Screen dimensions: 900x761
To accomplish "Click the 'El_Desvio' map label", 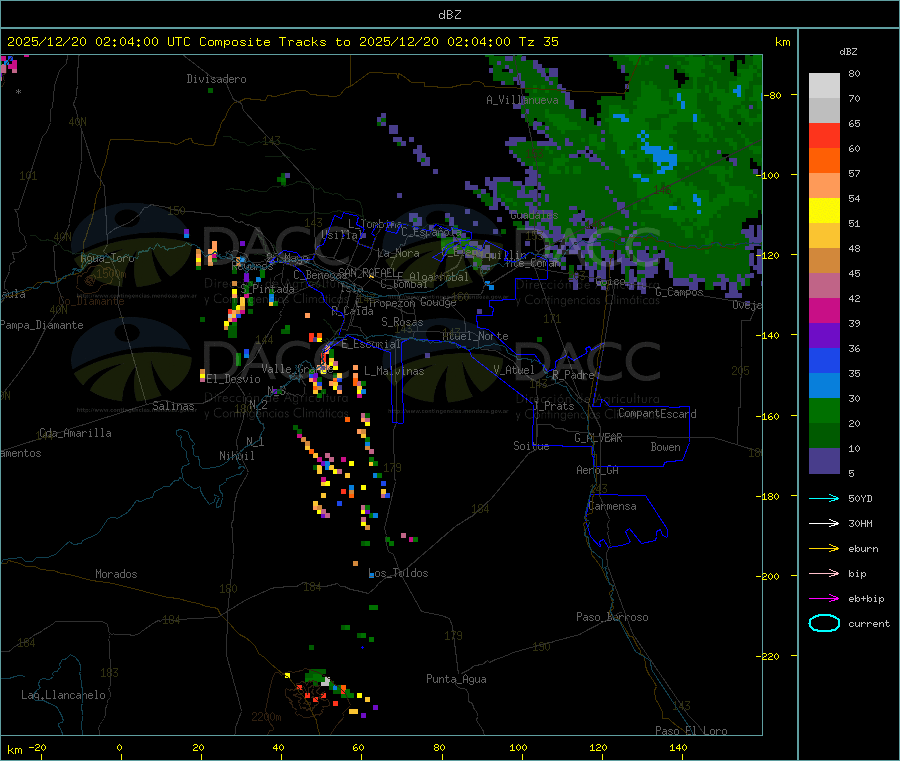I will pyautogui.click(x=234, y=379).
